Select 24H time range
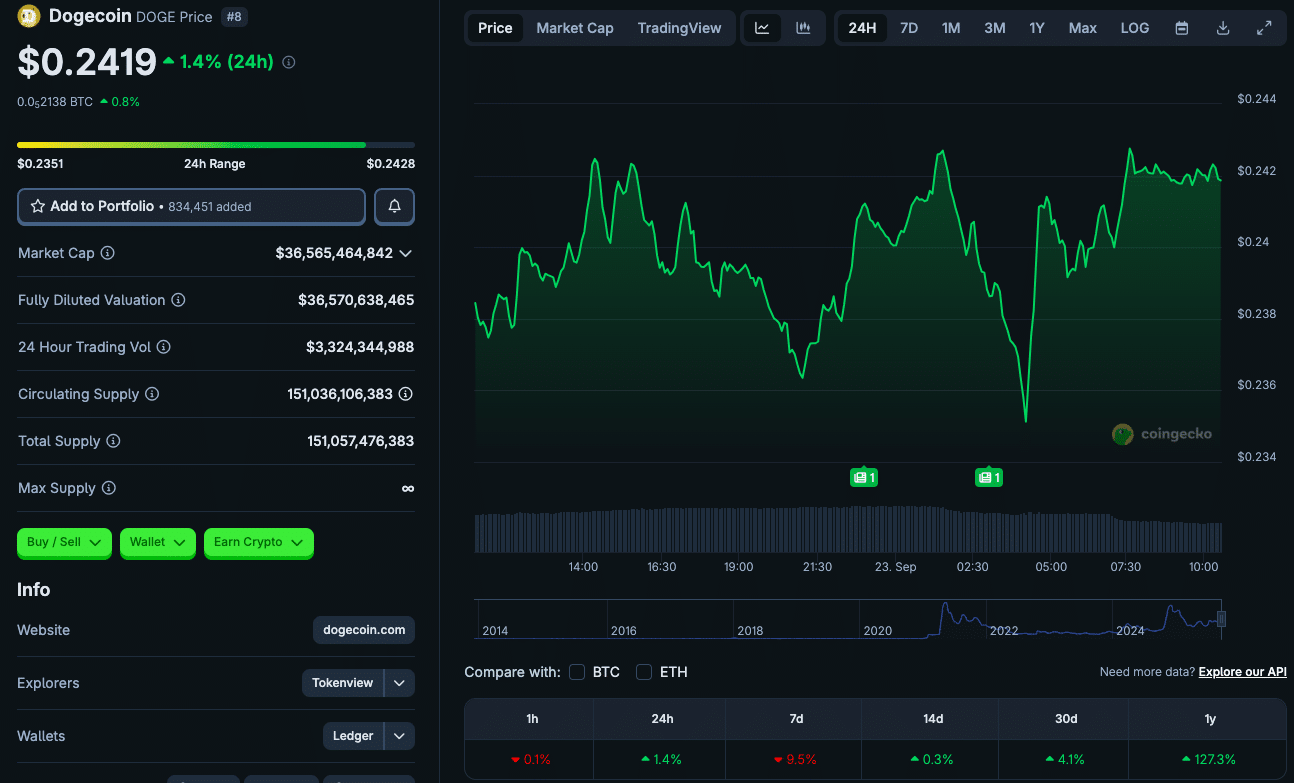This screenshot has height=783, width=1294. point(862,28)
